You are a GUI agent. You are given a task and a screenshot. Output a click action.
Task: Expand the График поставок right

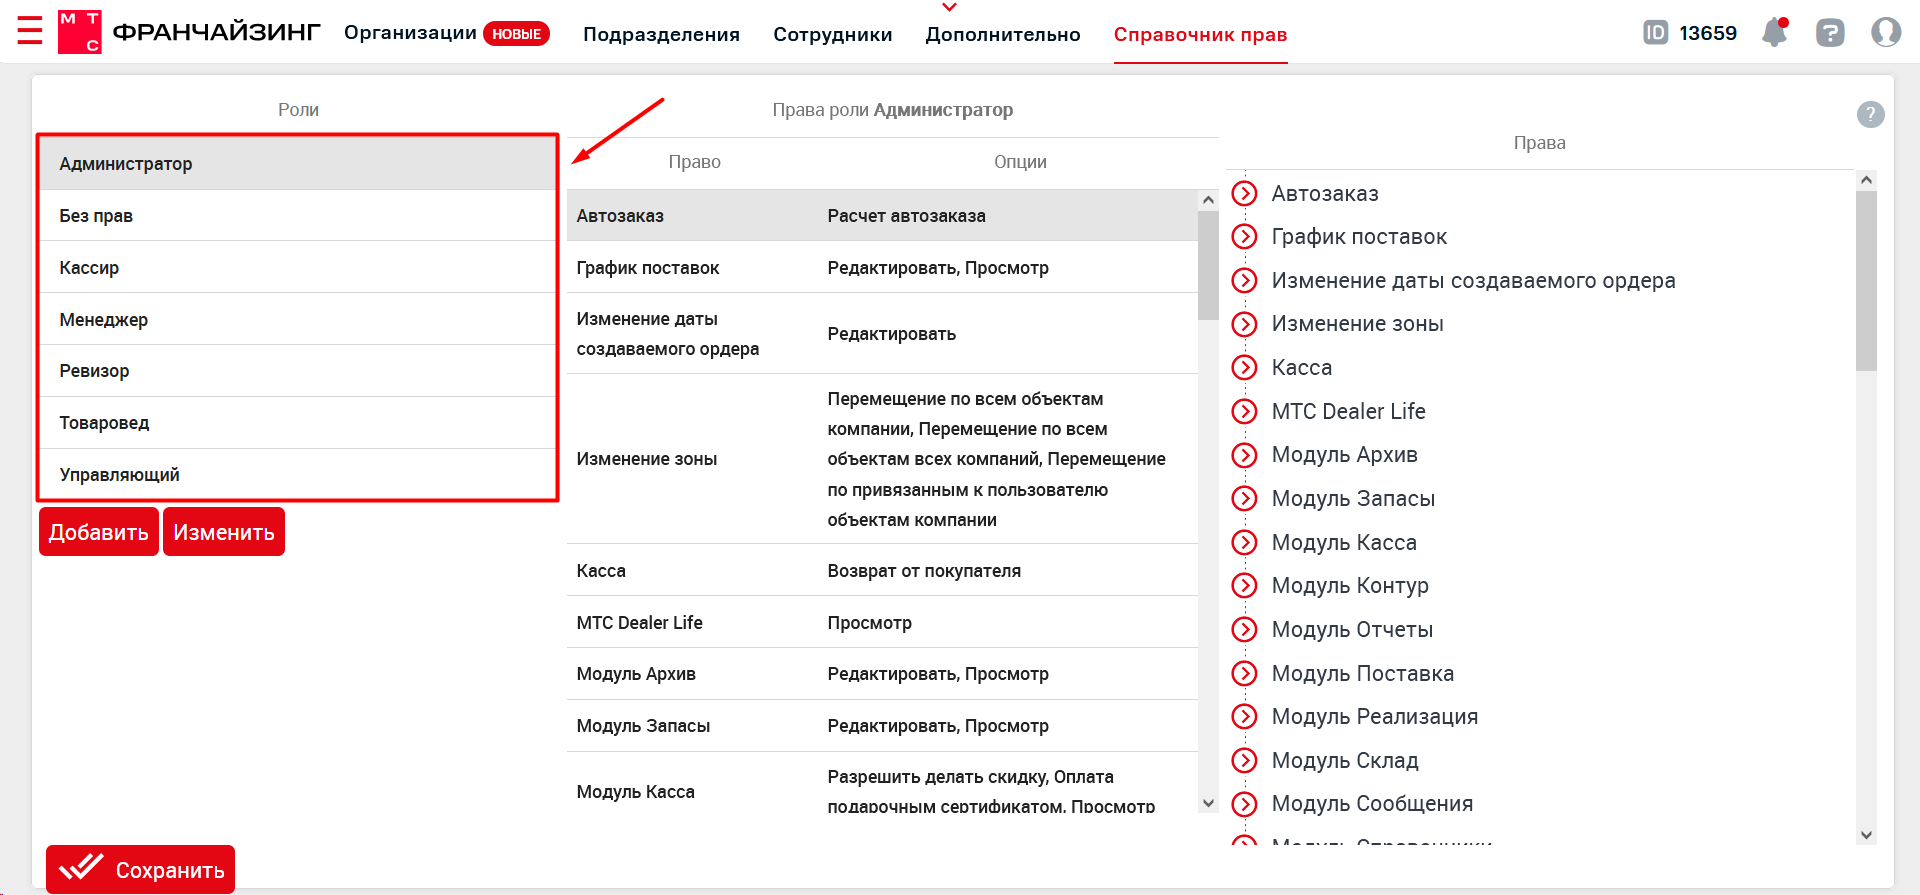pyautogui.click(x=1244, y=237)
